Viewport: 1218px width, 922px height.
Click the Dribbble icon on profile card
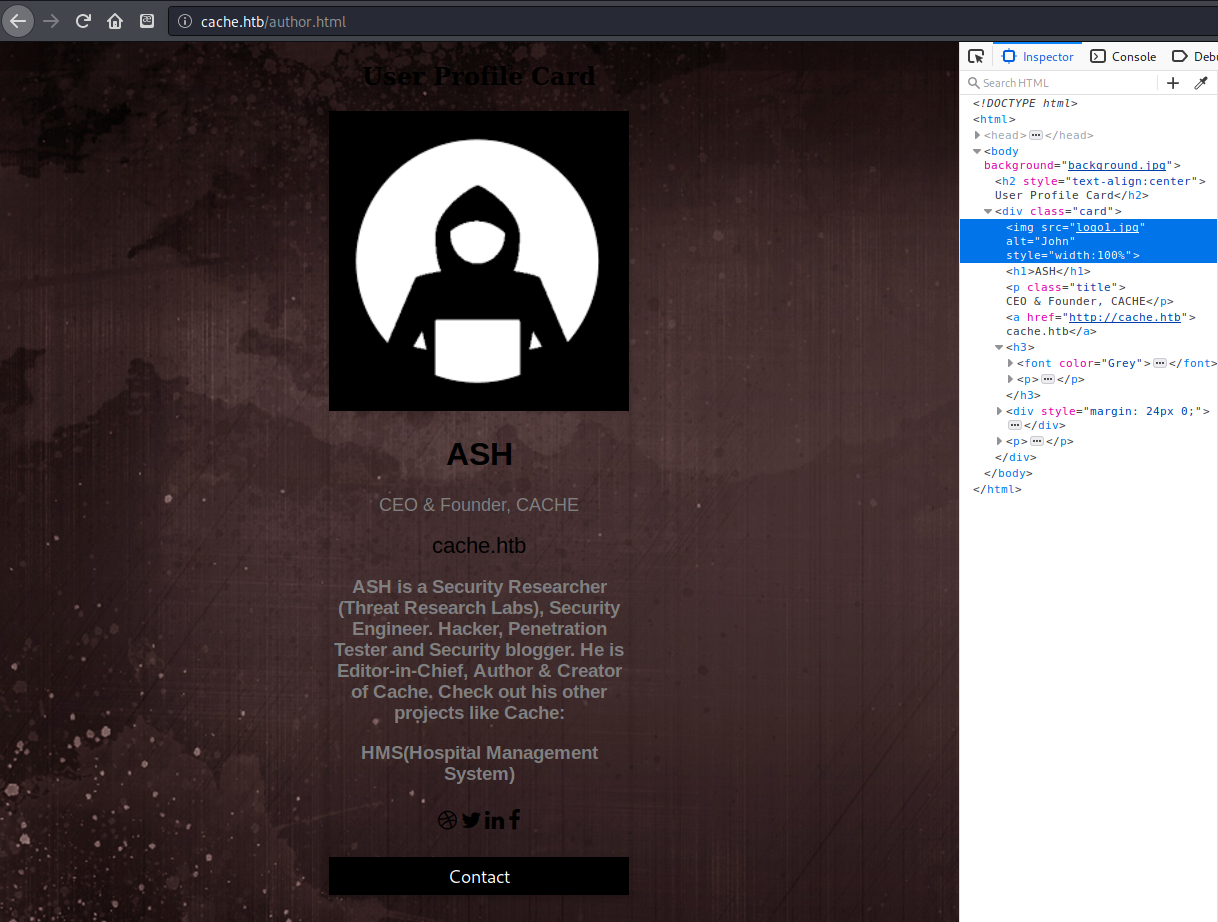[447, 820]
